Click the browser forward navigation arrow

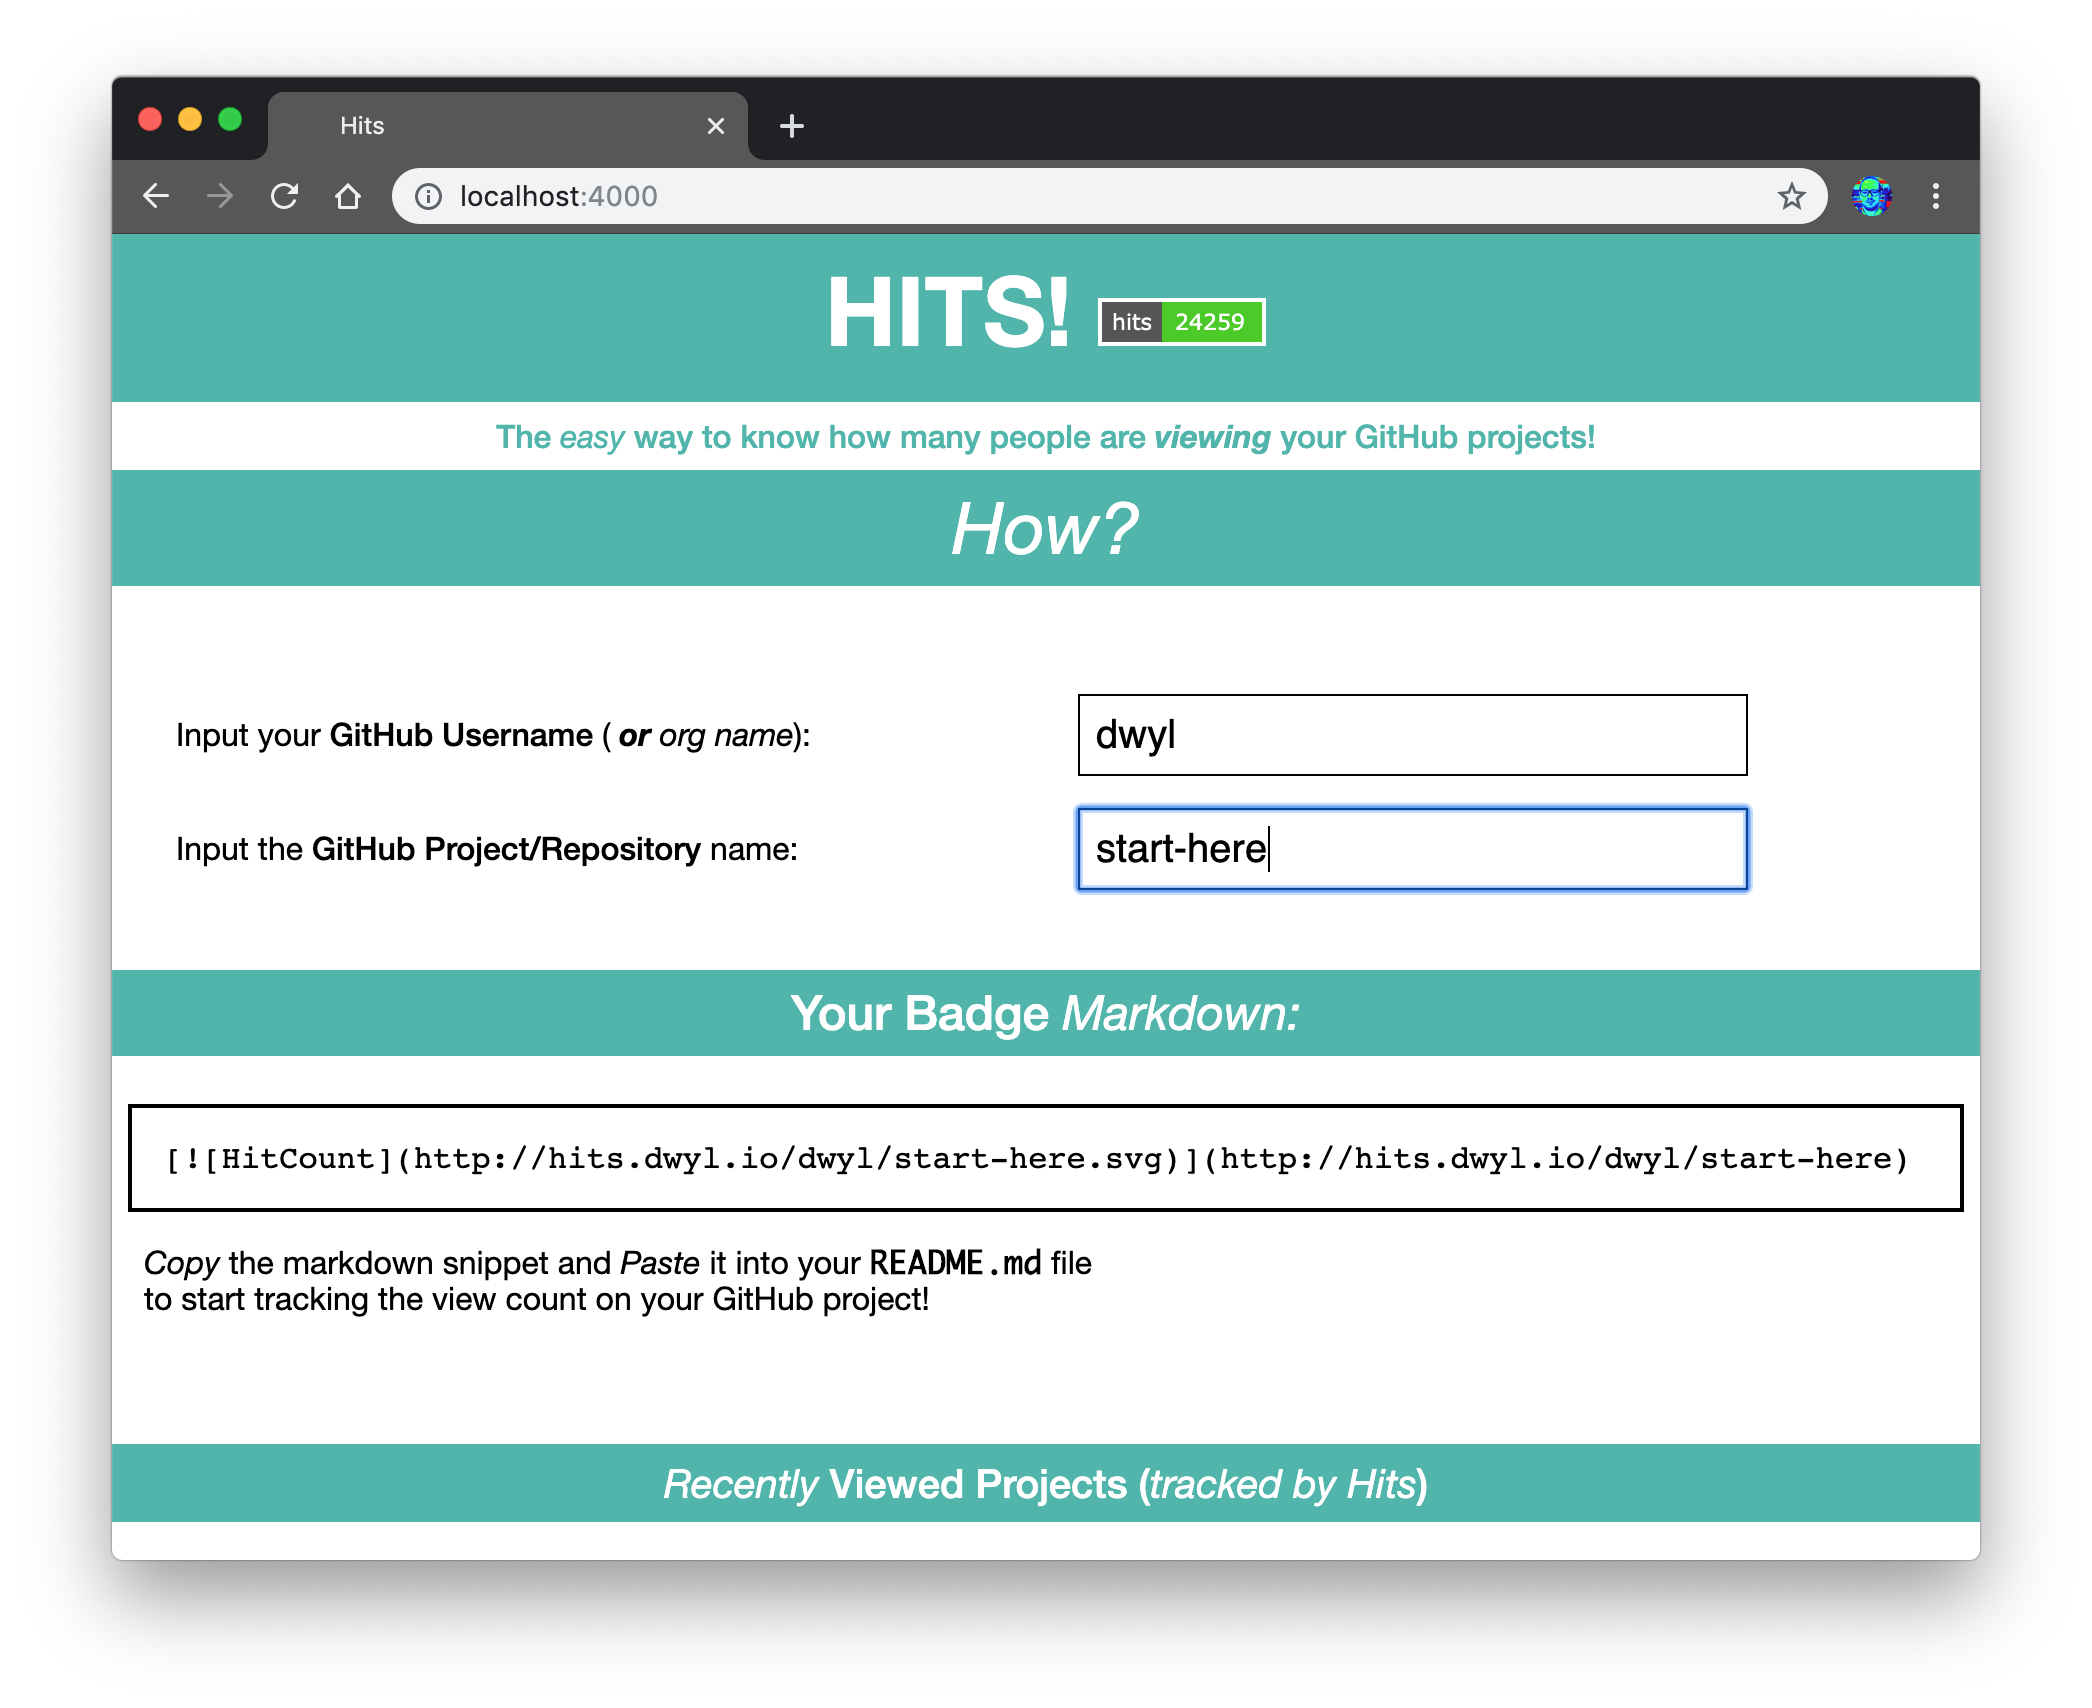tap(217, 195)
